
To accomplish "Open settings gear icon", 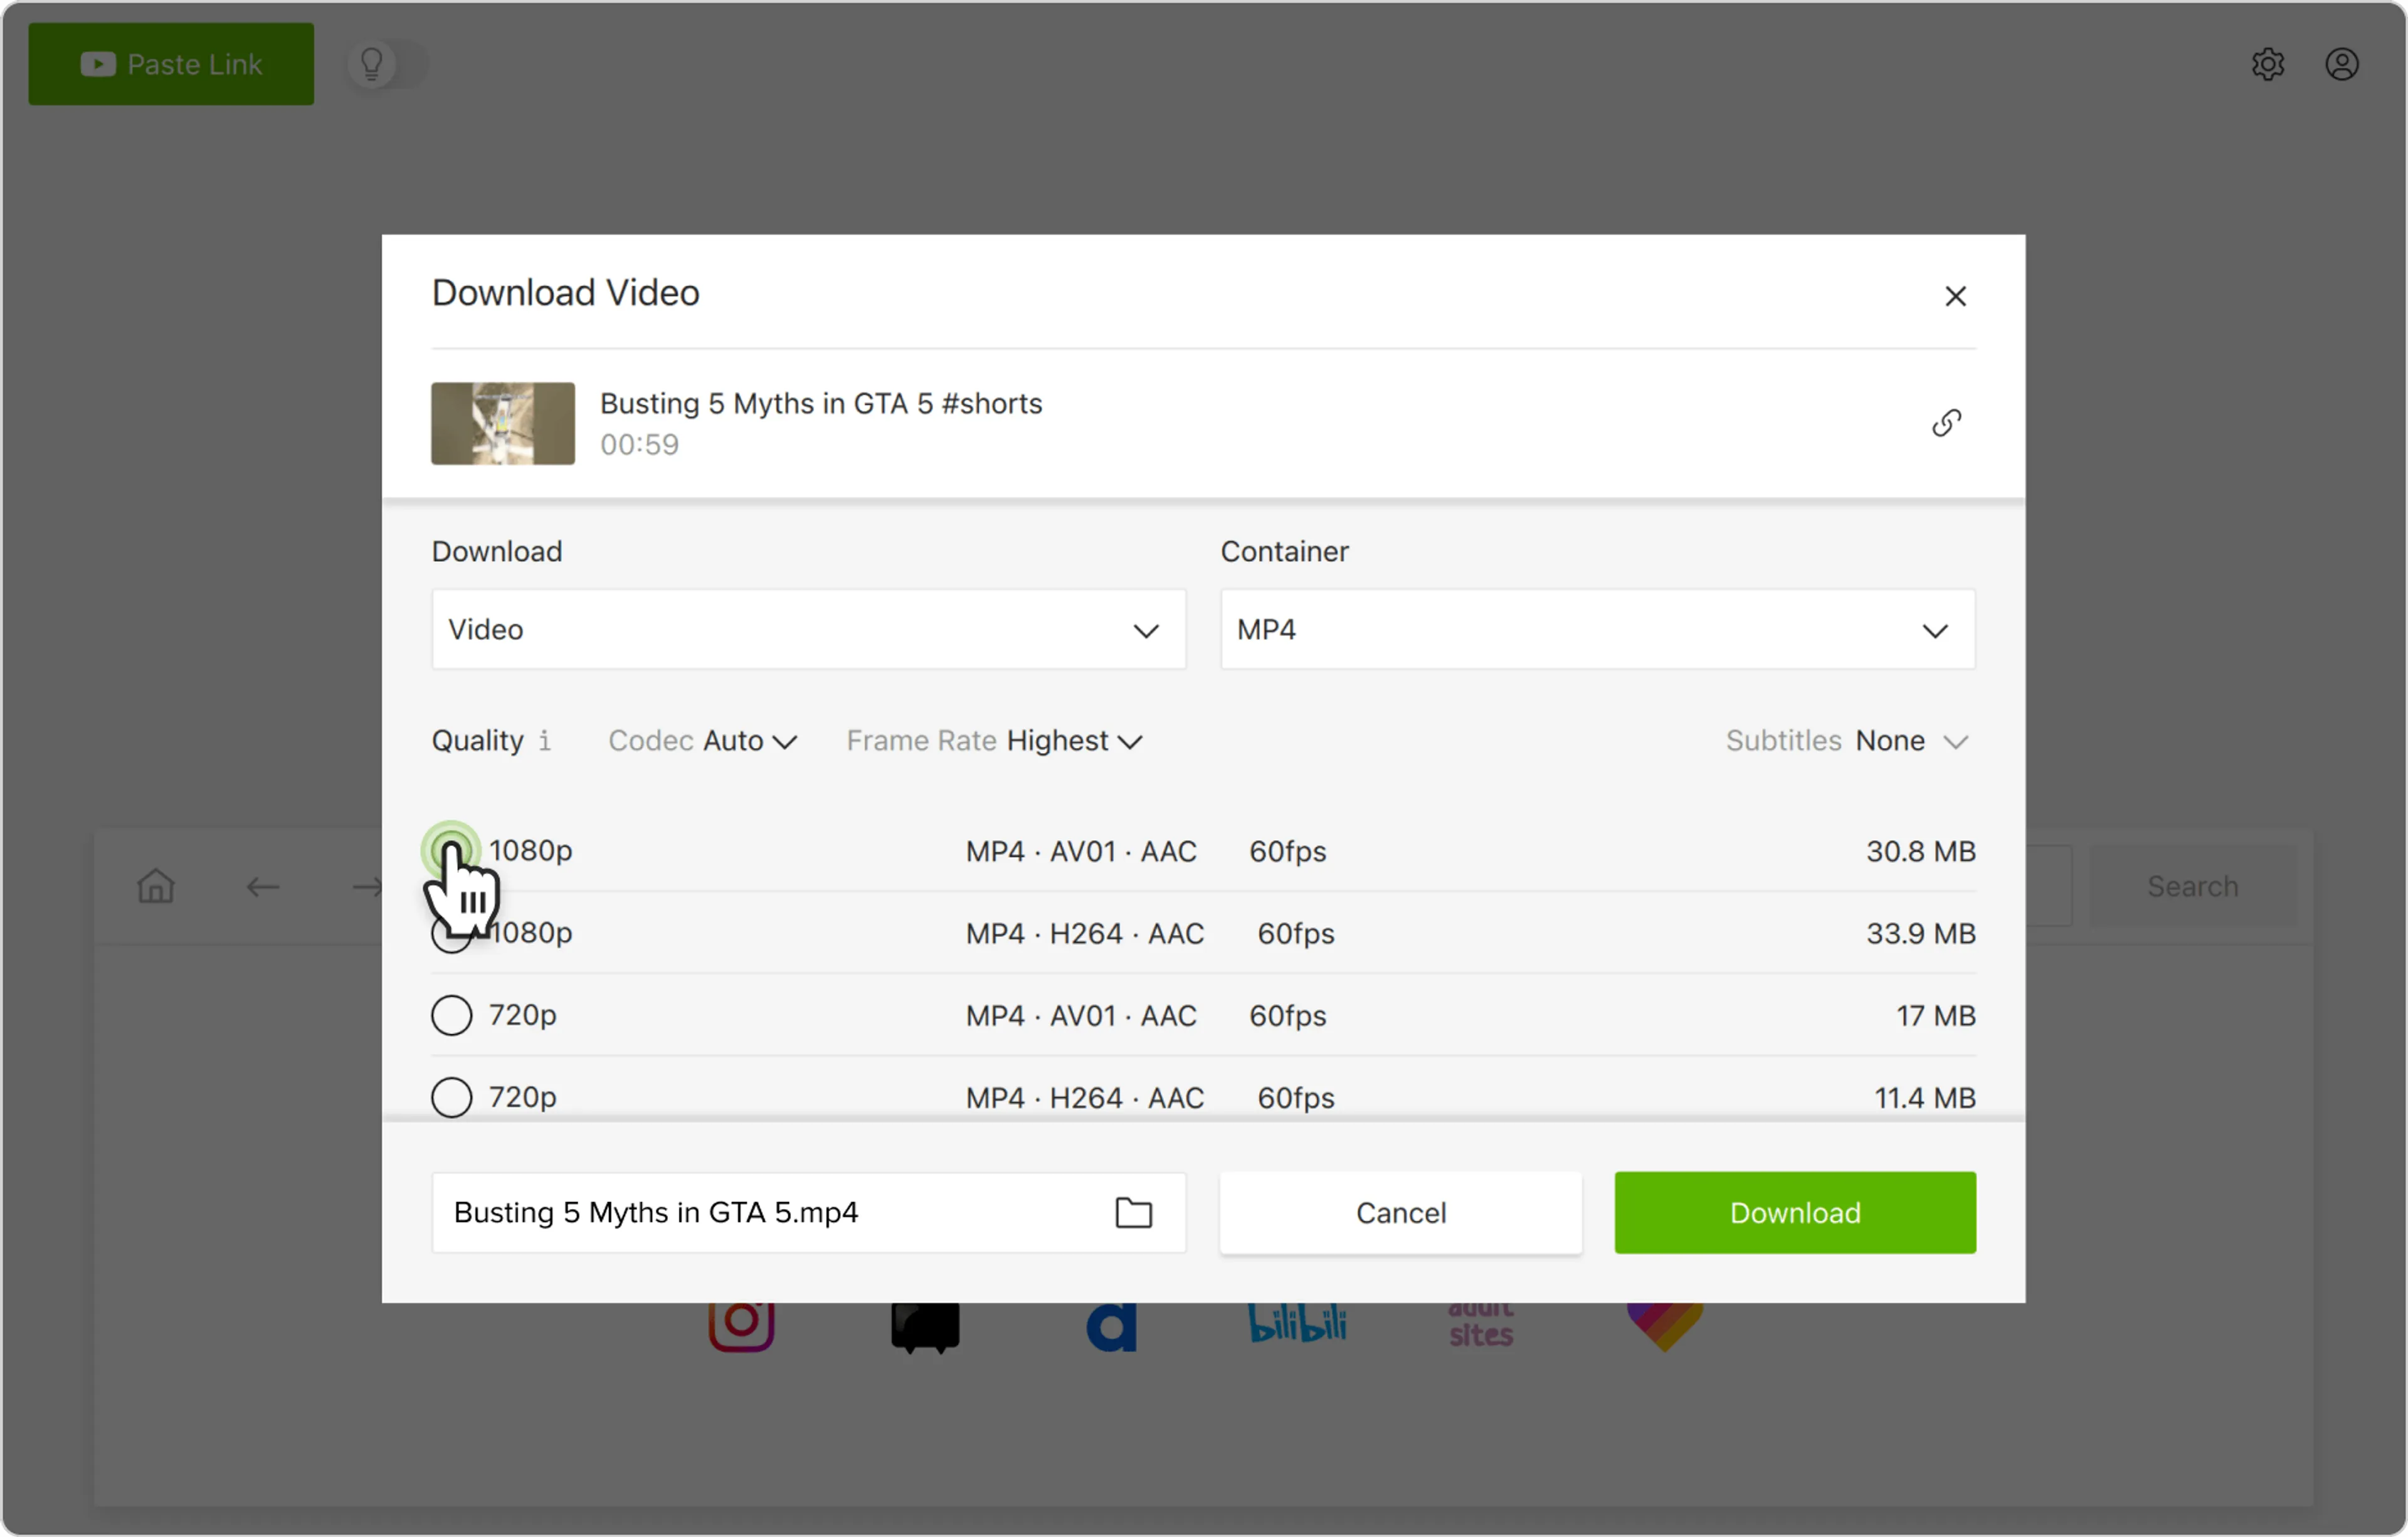I will click(x=2267, y=64).
